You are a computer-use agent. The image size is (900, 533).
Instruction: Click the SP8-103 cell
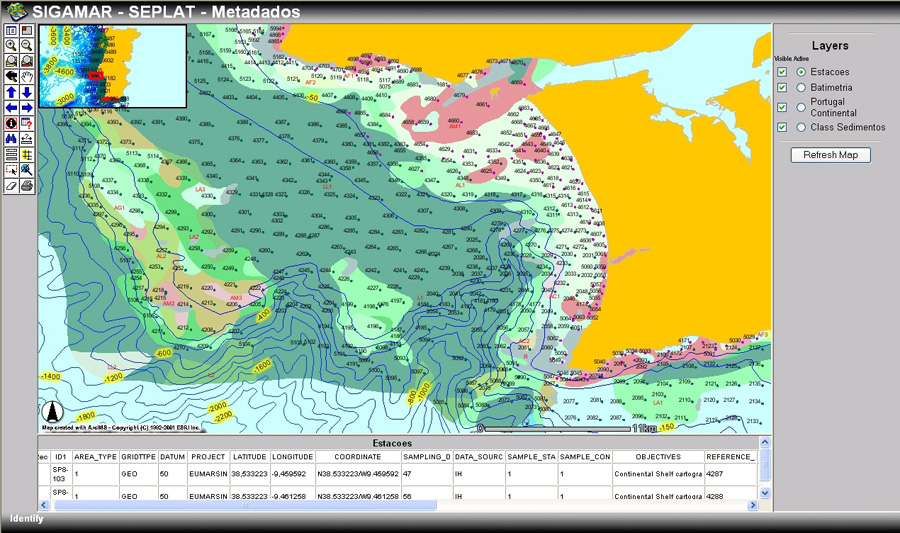coord(60,474)
